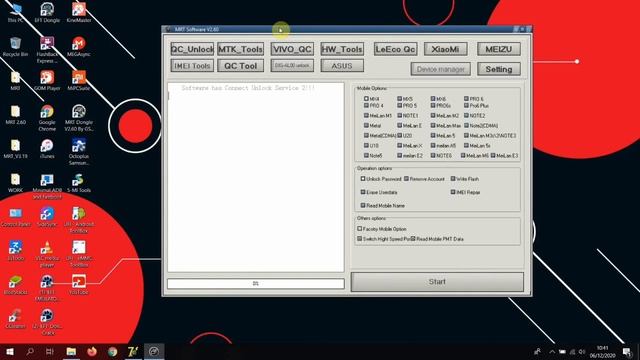Tick the Write Flash checkbox
Screen dimensions: 640x360
coord(453,179)
